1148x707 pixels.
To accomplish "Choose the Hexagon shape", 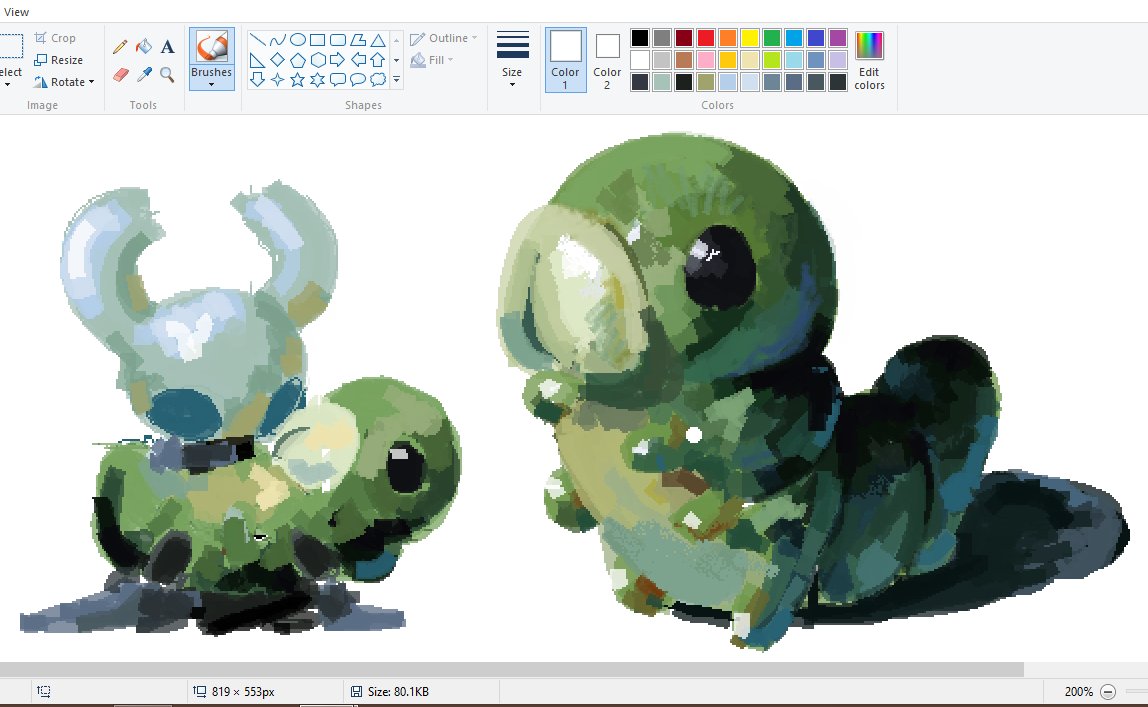I will 317,60.
